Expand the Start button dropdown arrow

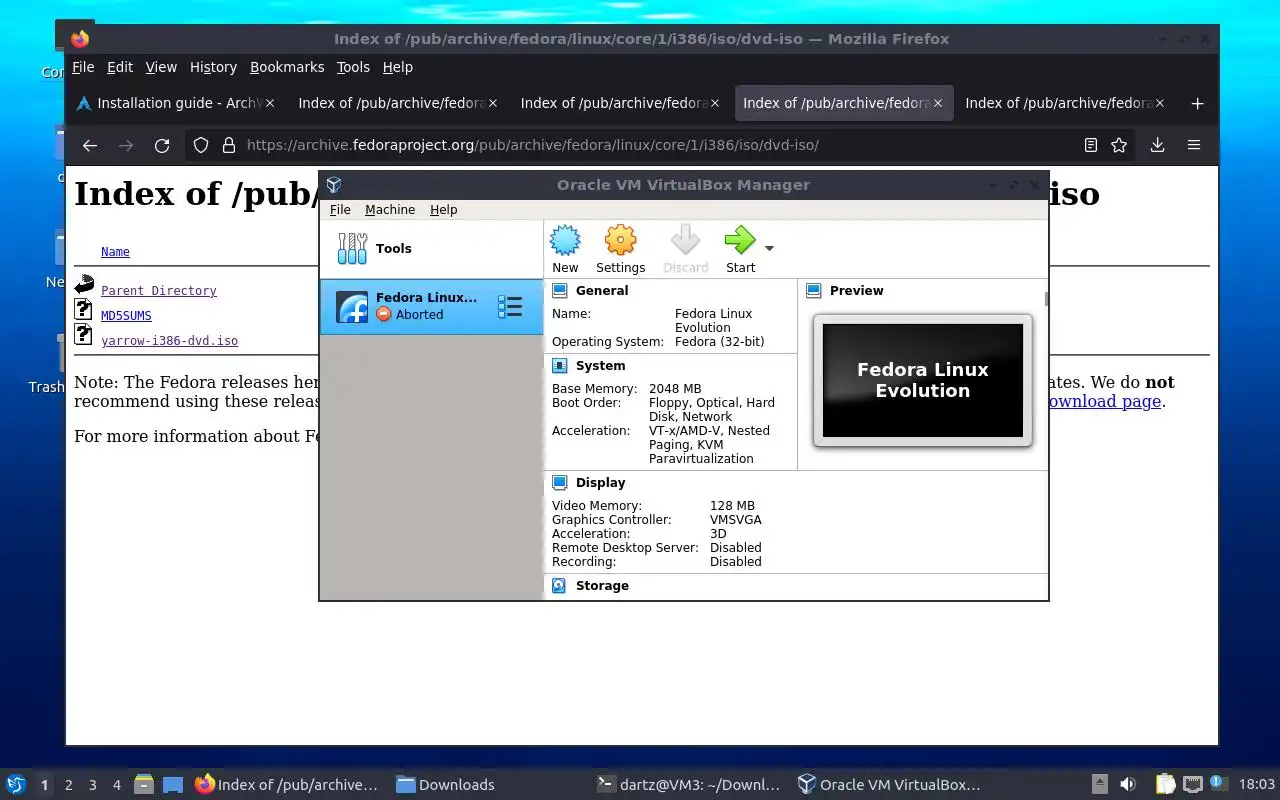pyautogui.click(x=769, y=248)
